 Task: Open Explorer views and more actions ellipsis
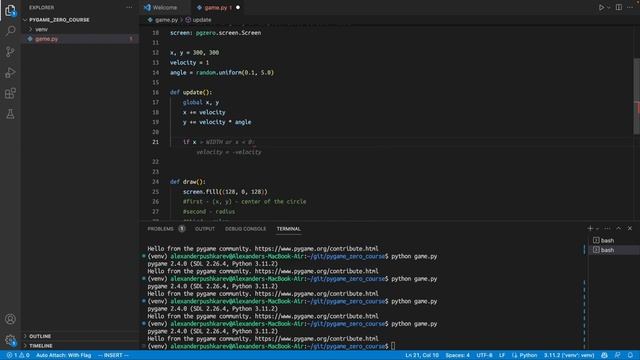129,7
